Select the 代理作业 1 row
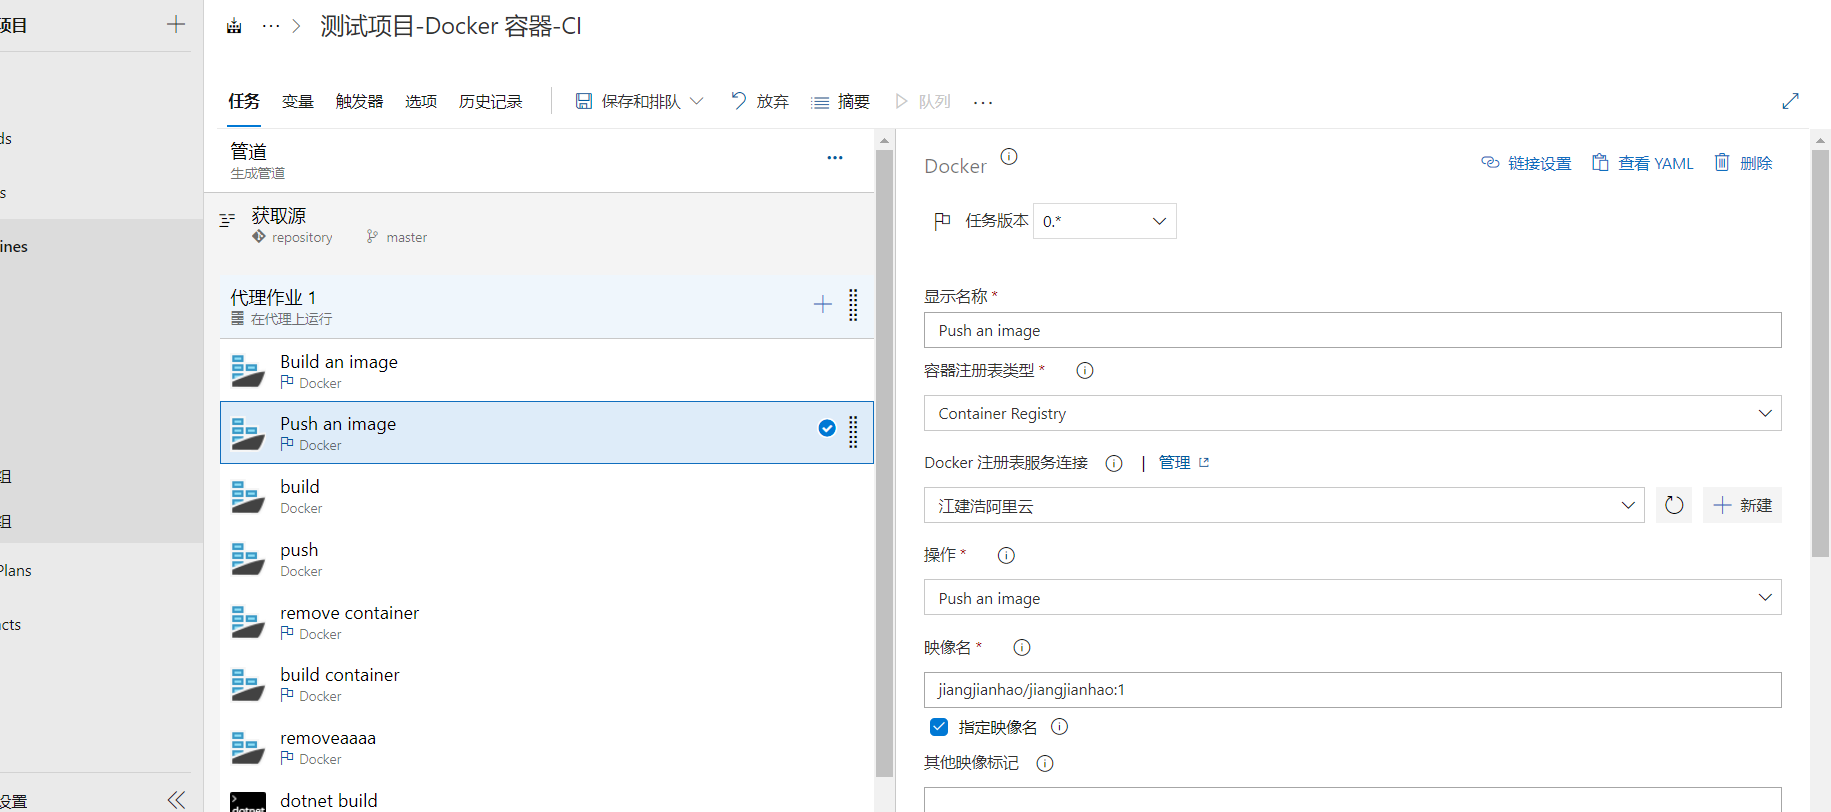The height and width of the screenshot is (812, 1831). (x=546, y=306)
